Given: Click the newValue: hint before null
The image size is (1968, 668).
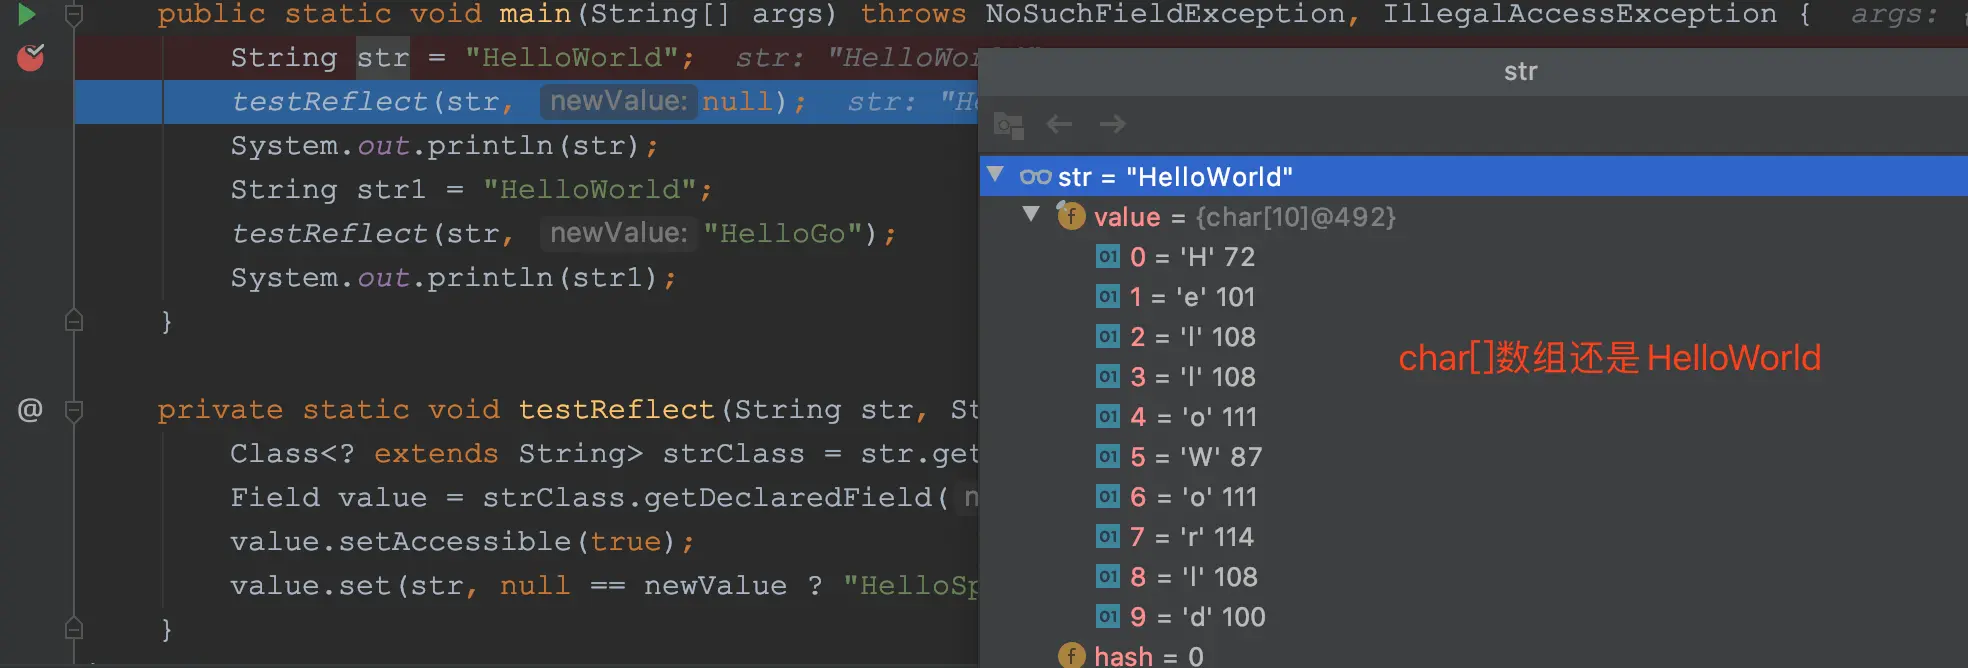Looking at the screenshot, I should [618, 101].
